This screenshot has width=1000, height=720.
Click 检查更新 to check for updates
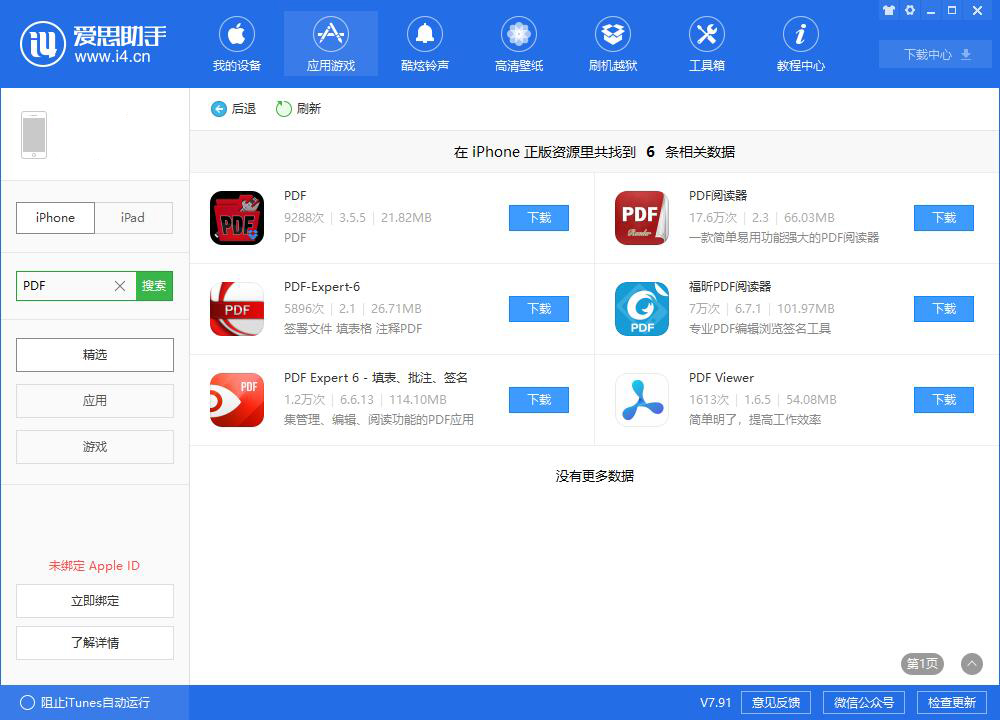pyautogui.click(x=957, y=702)
